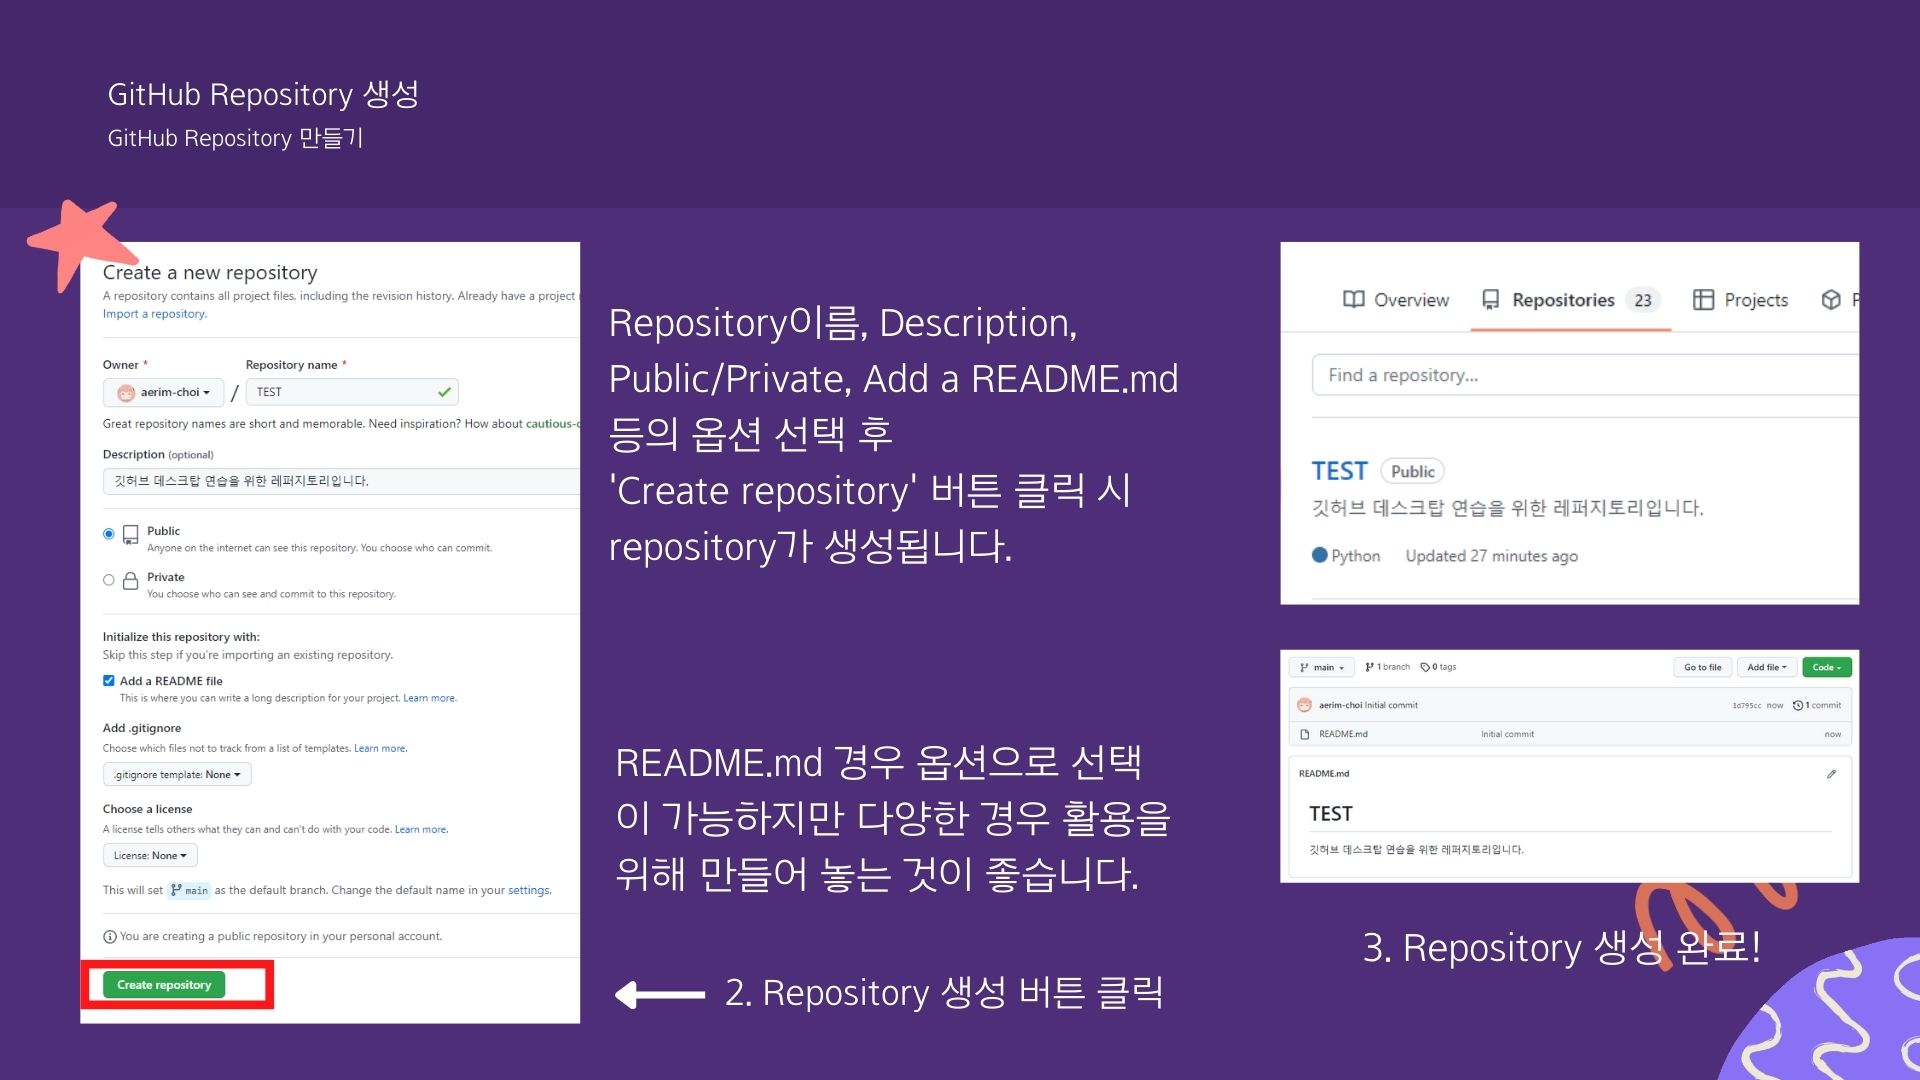Open the .gitignore Learn more link

381,748
